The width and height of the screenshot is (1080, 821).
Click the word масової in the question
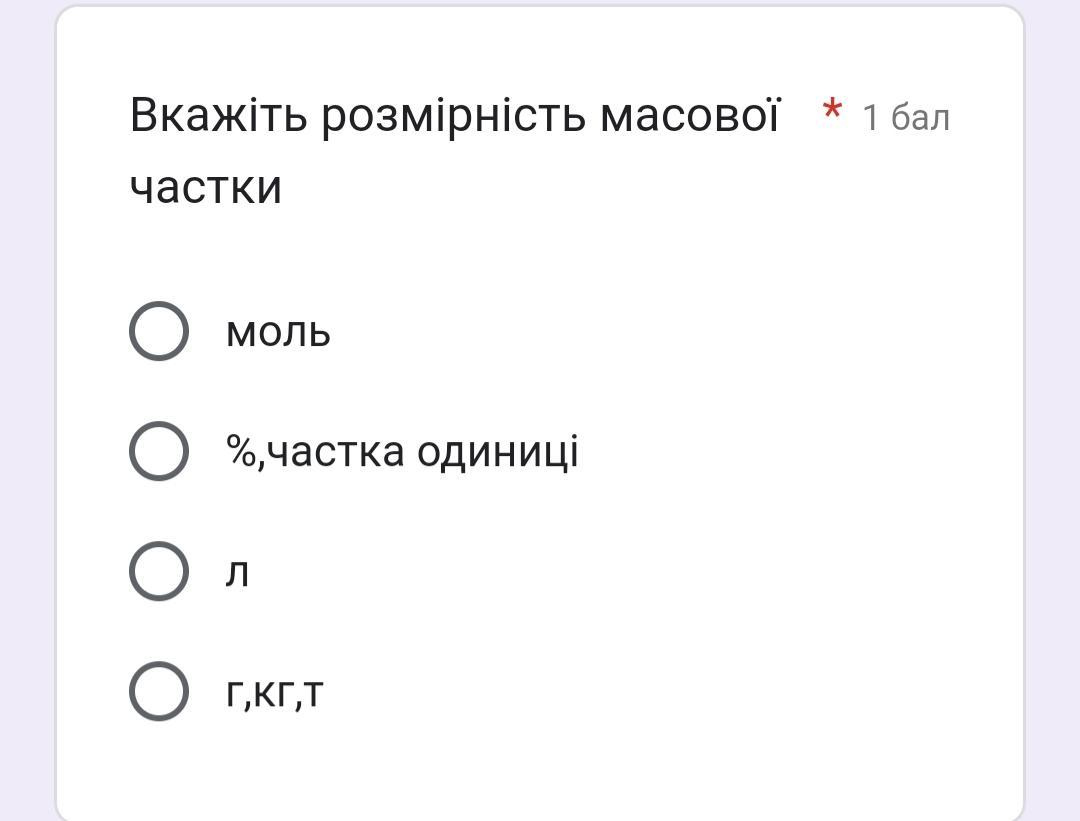pos(689,116)
